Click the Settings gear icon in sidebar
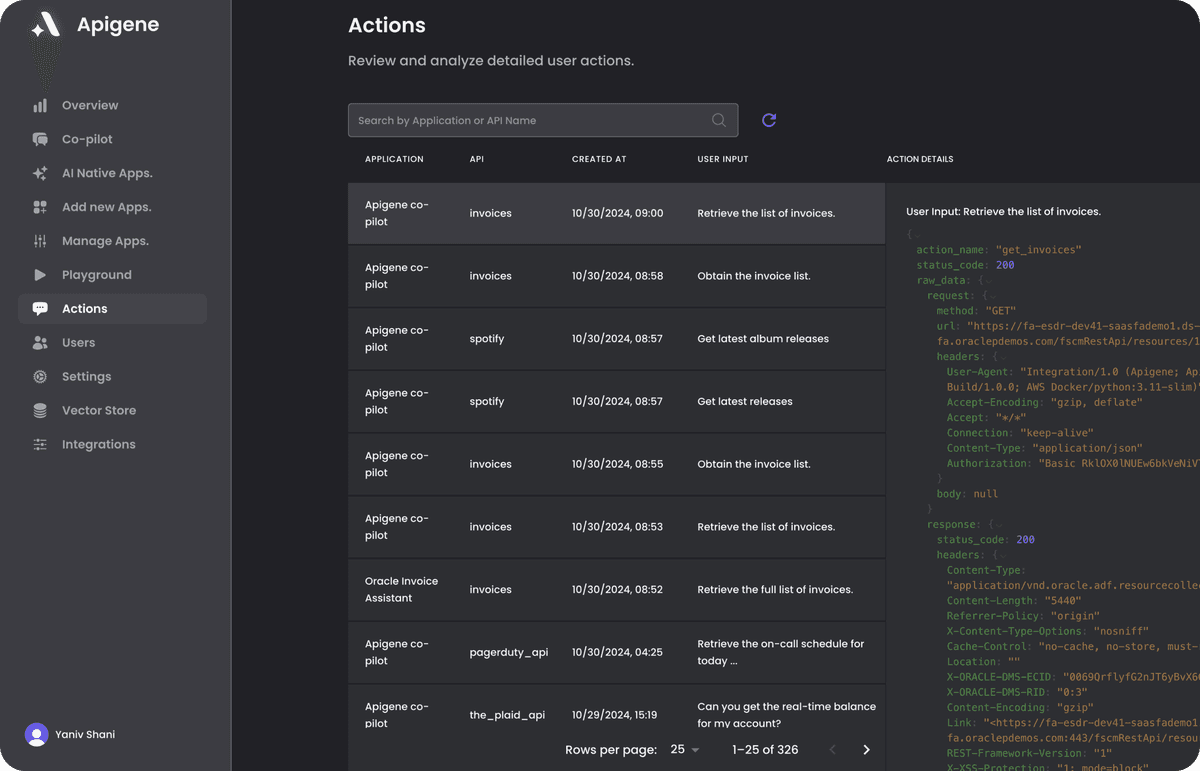 (40, 377)
